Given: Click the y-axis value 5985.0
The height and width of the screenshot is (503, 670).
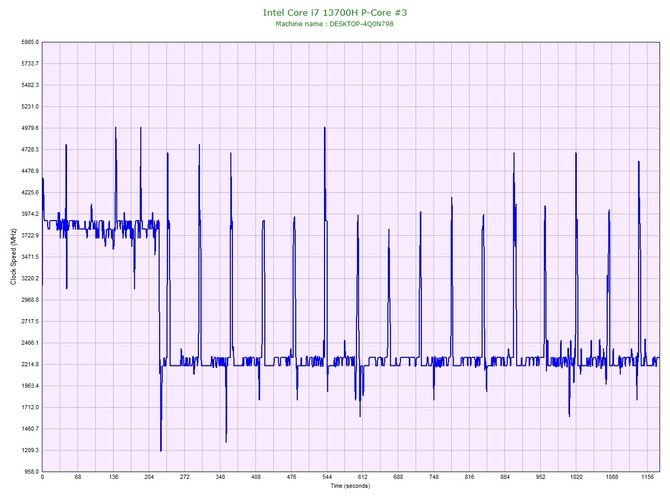Looking at the screenshot, I should coord(30,42).
